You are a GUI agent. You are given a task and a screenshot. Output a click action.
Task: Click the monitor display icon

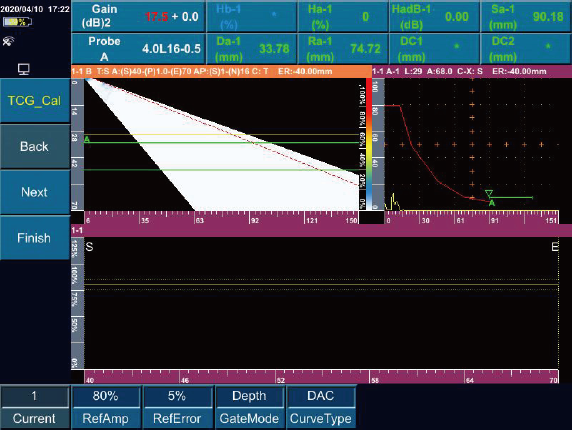[x=24, y=69]
